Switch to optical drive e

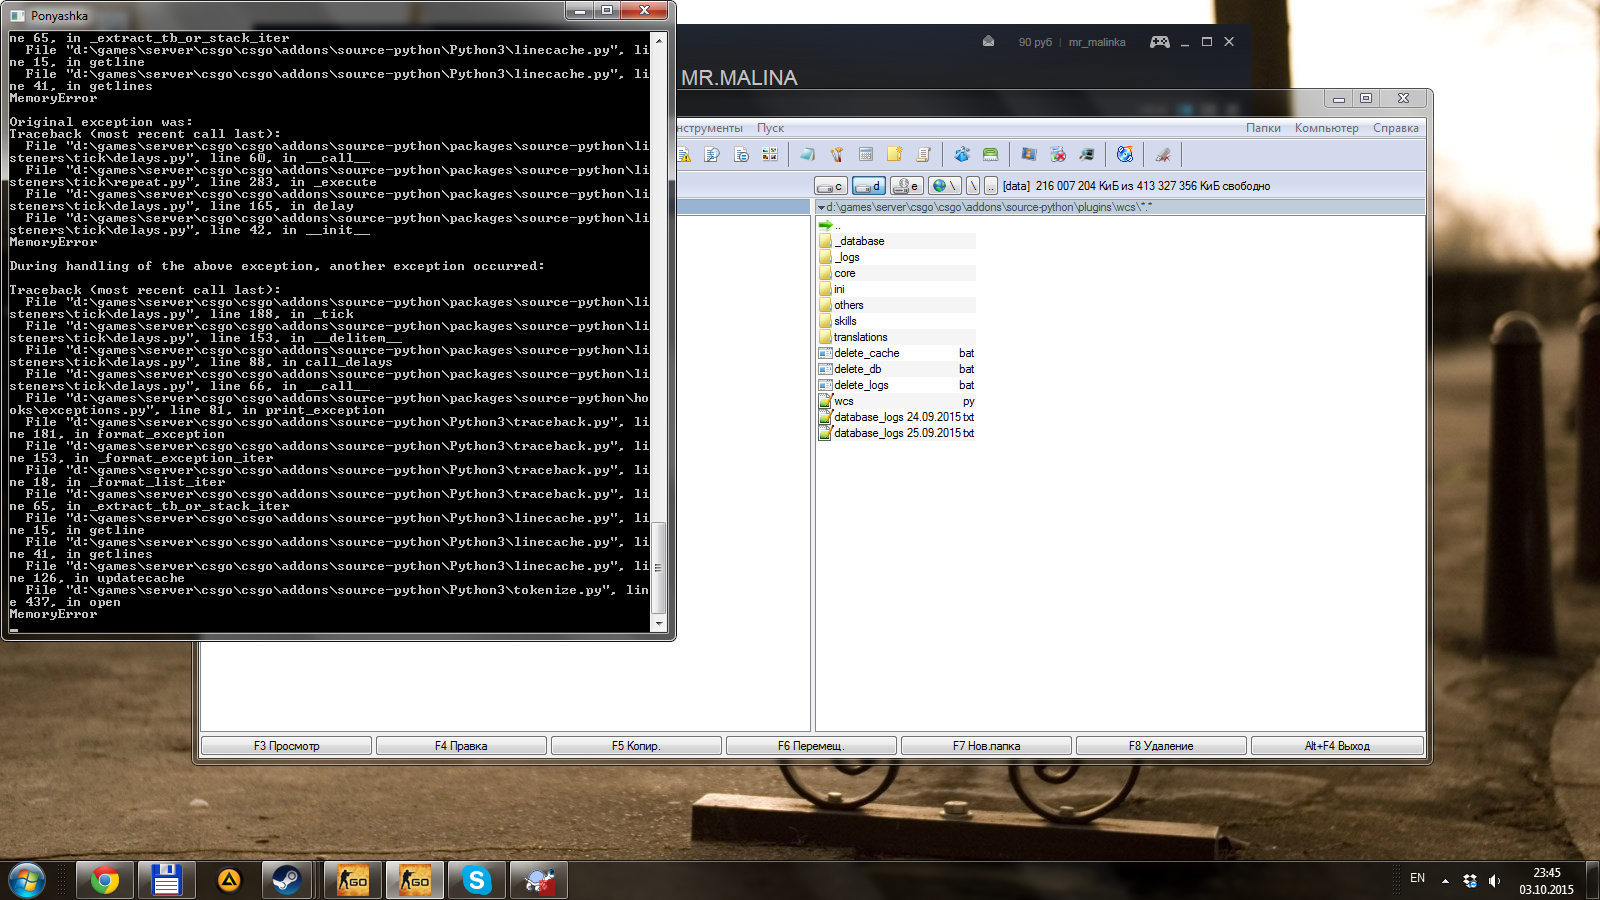pos(906,186)
